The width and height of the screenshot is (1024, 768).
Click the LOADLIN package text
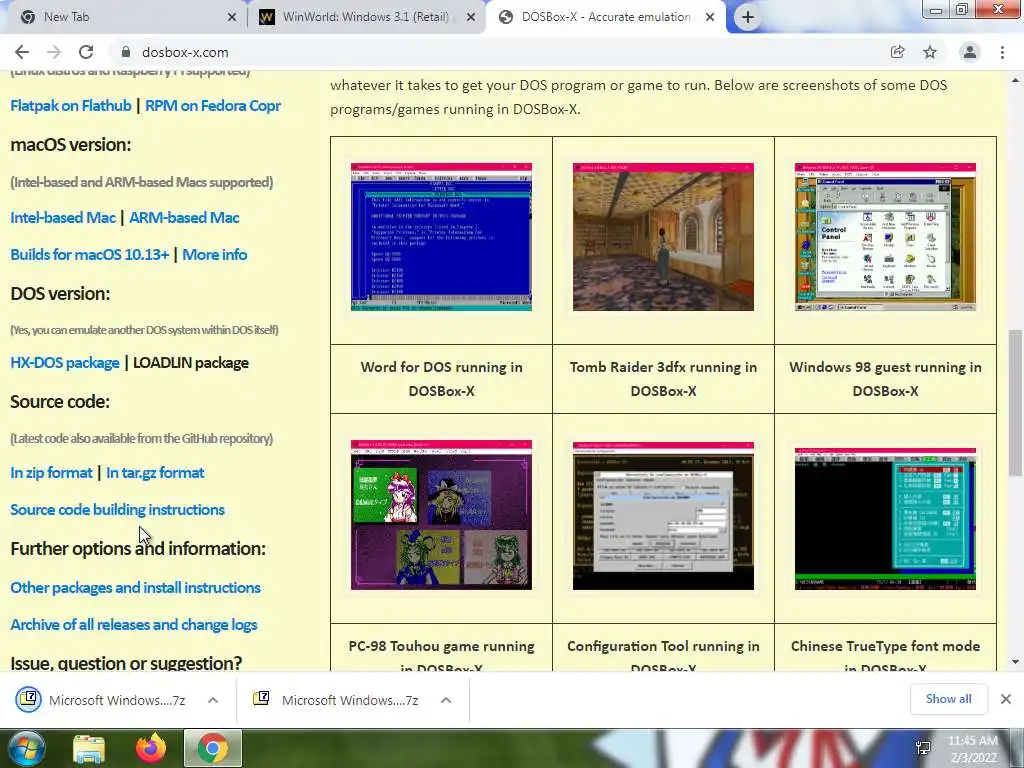pyautogui.click(x=191, y=362)
